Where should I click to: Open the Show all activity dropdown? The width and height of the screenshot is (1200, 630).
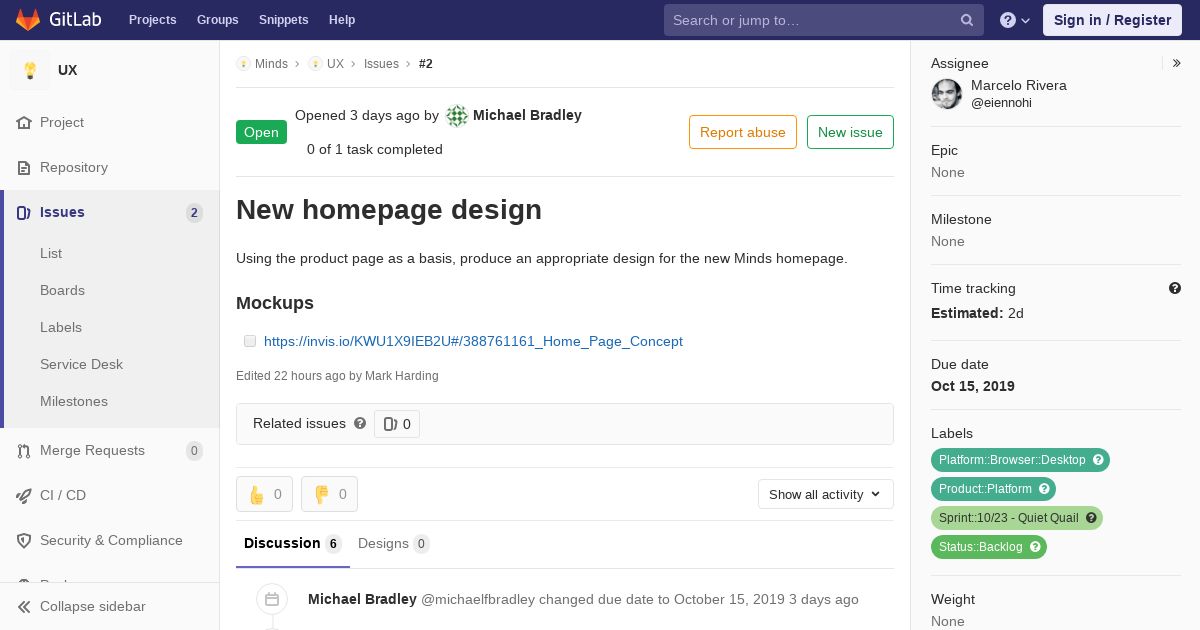pyautogui.click(x=825, y=494)
